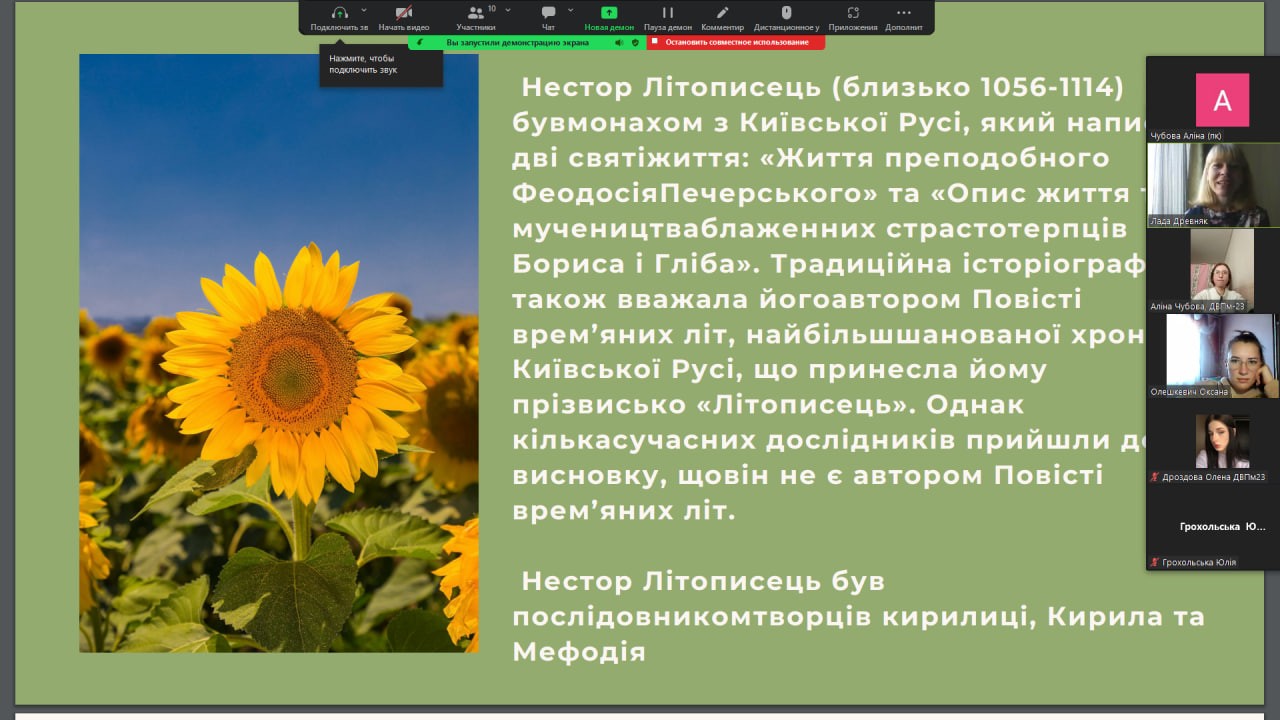Select Лада Древняк's video thumbnail

click(1212, 184)
